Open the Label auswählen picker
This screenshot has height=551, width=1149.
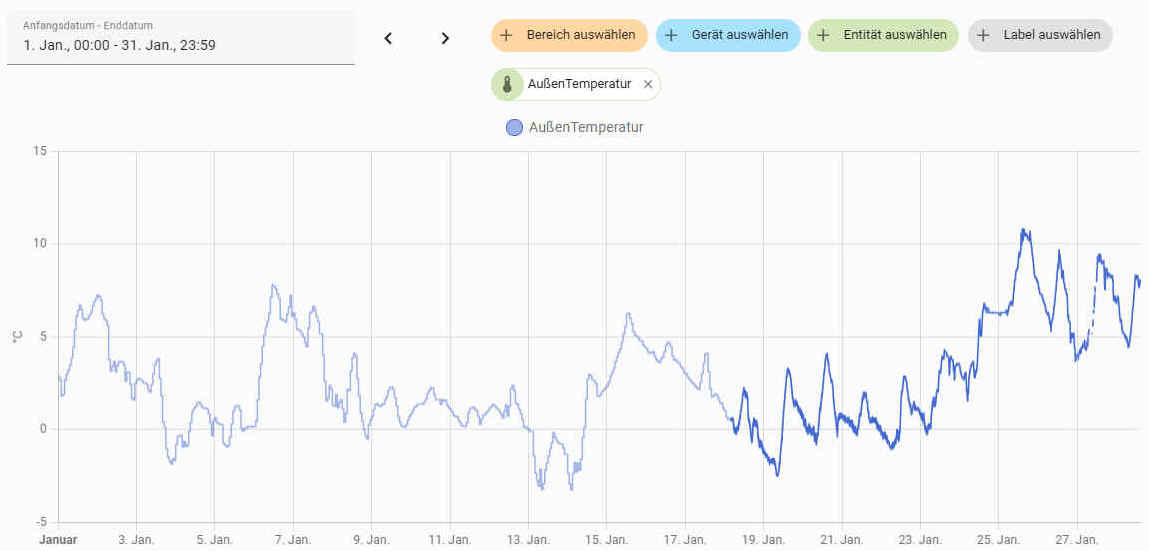tap(1040, 35)
